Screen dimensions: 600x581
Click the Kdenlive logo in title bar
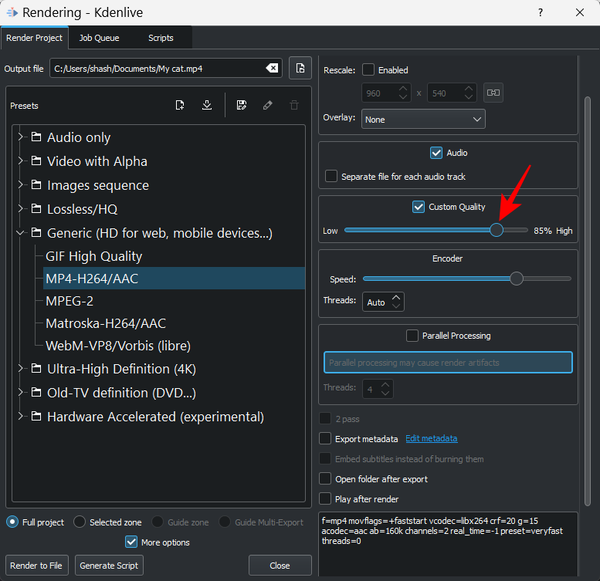12,13
